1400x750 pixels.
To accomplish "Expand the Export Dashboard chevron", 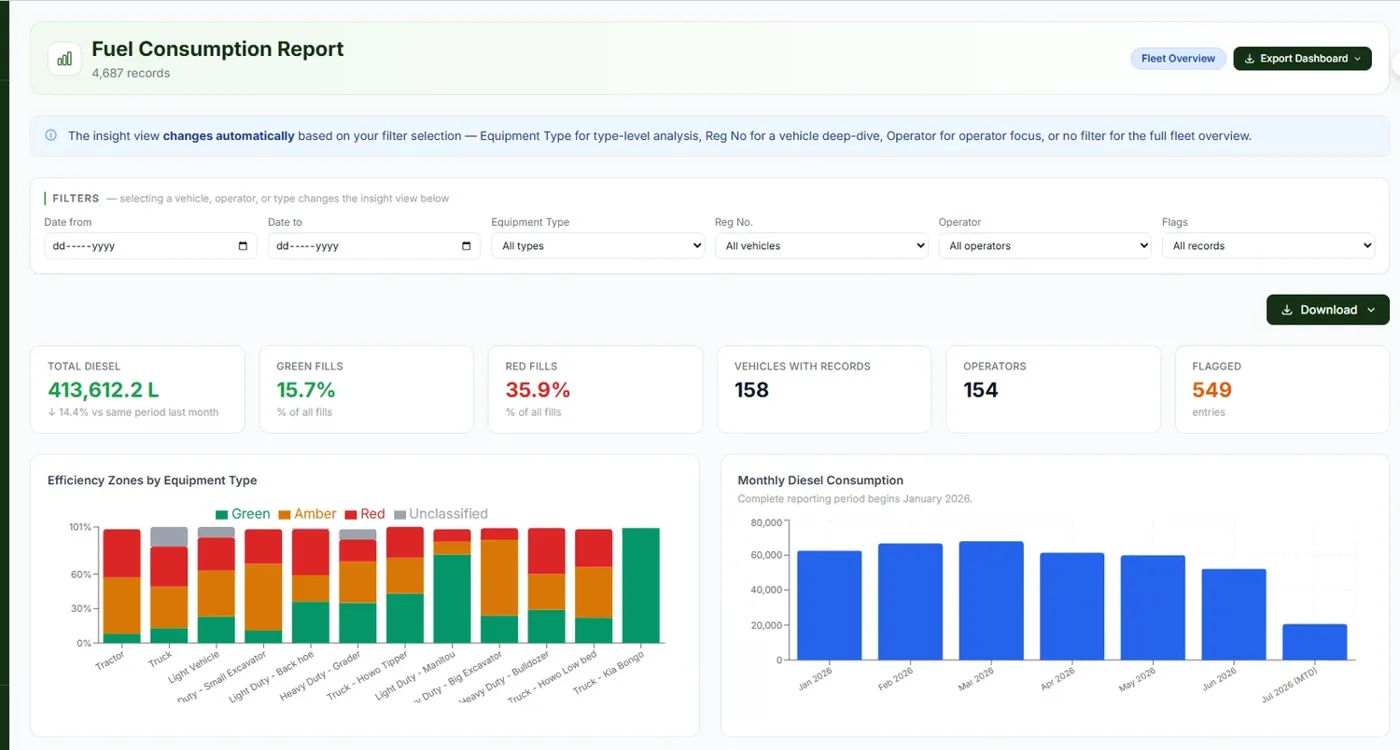I will pos(1357,59).
